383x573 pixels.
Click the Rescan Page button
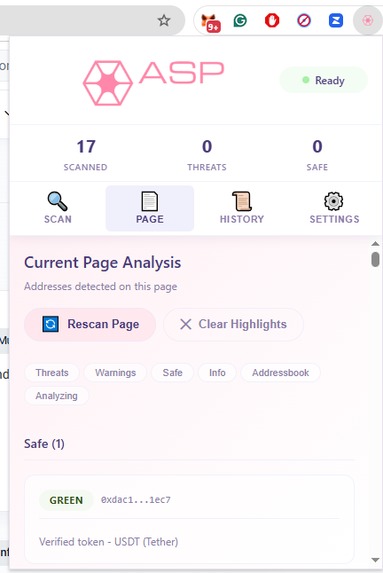pyautogui.click(x=90, y=325)
